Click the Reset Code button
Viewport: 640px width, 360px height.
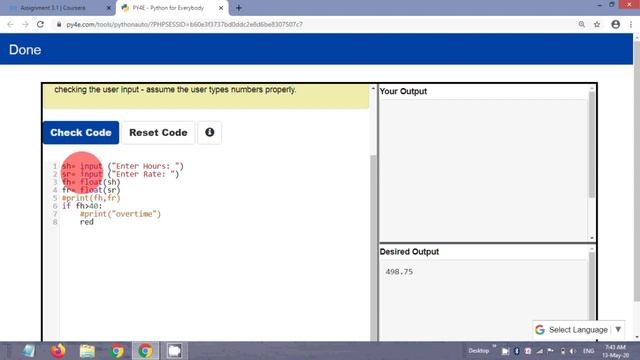pyautogui.click(x=158, y=133)
